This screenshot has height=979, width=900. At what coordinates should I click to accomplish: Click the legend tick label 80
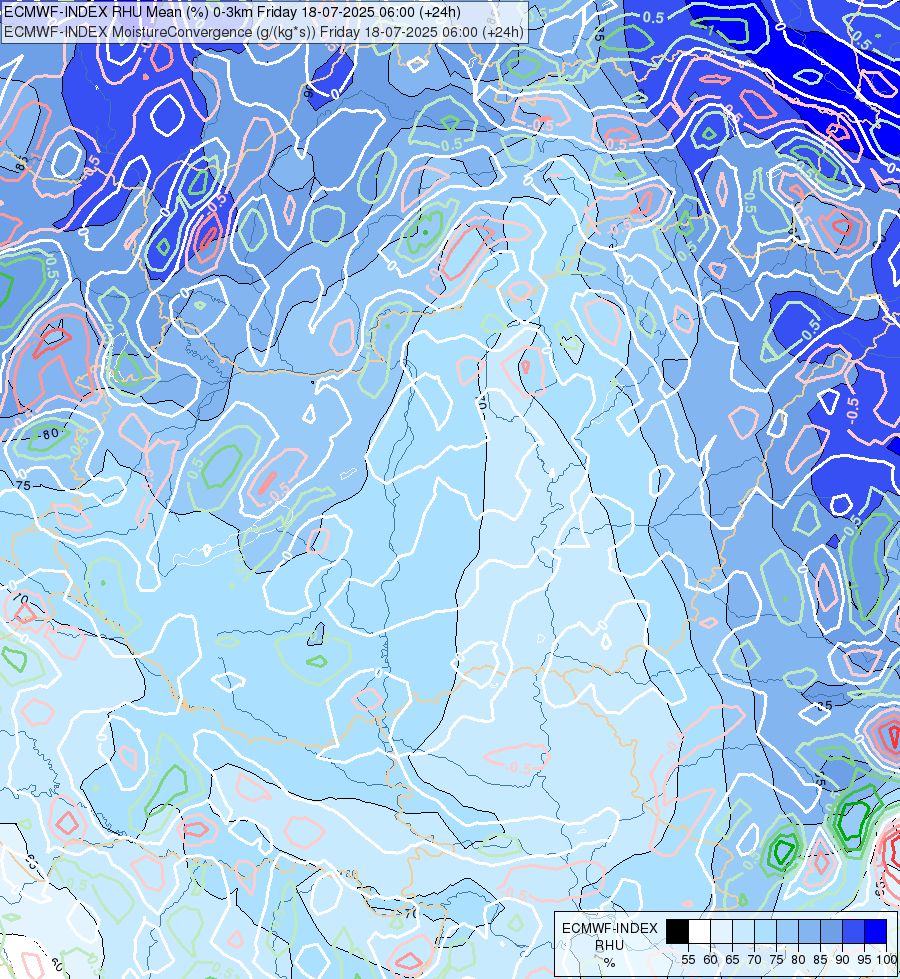(x=798, y=960)
